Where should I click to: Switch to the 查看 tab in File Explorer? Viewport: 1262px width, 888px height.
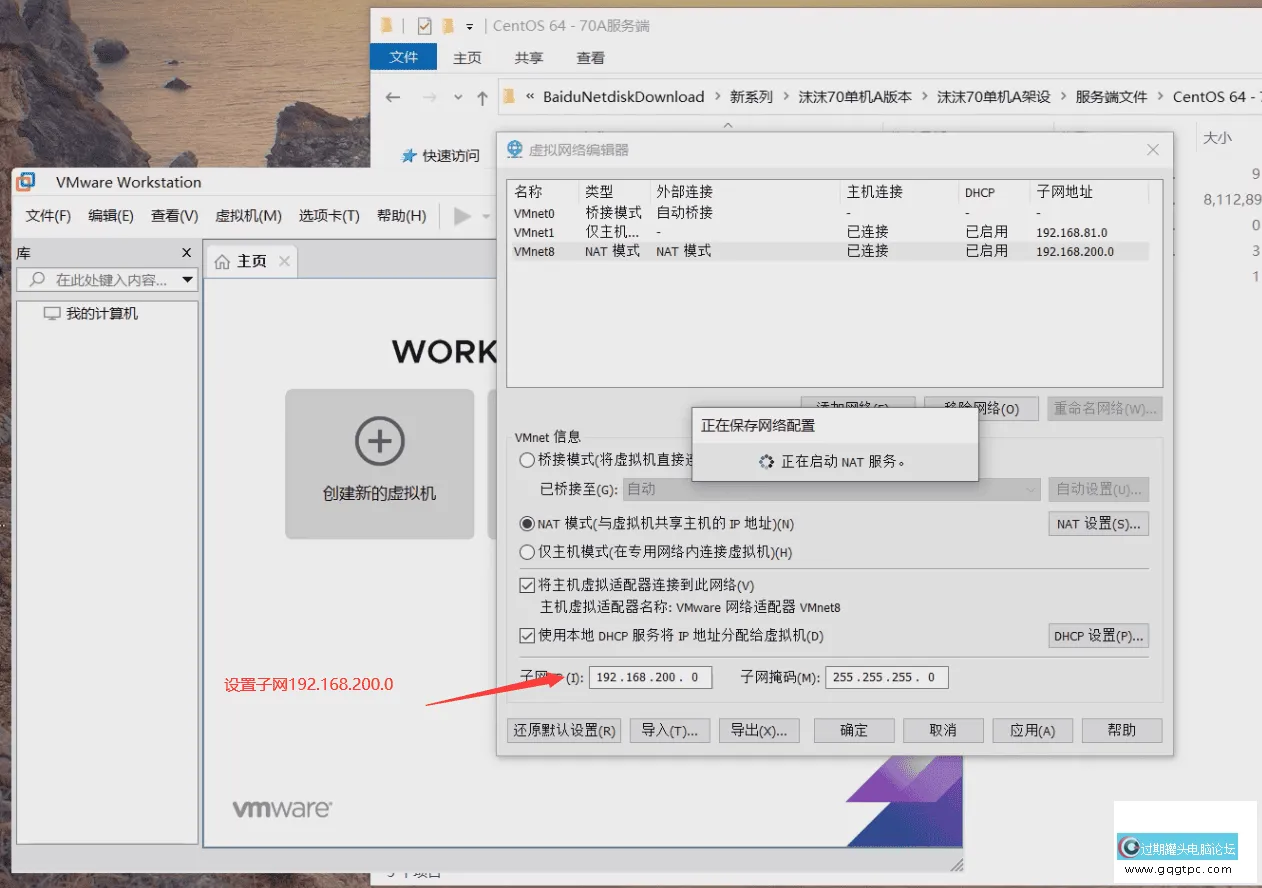(x=590, y=58)
